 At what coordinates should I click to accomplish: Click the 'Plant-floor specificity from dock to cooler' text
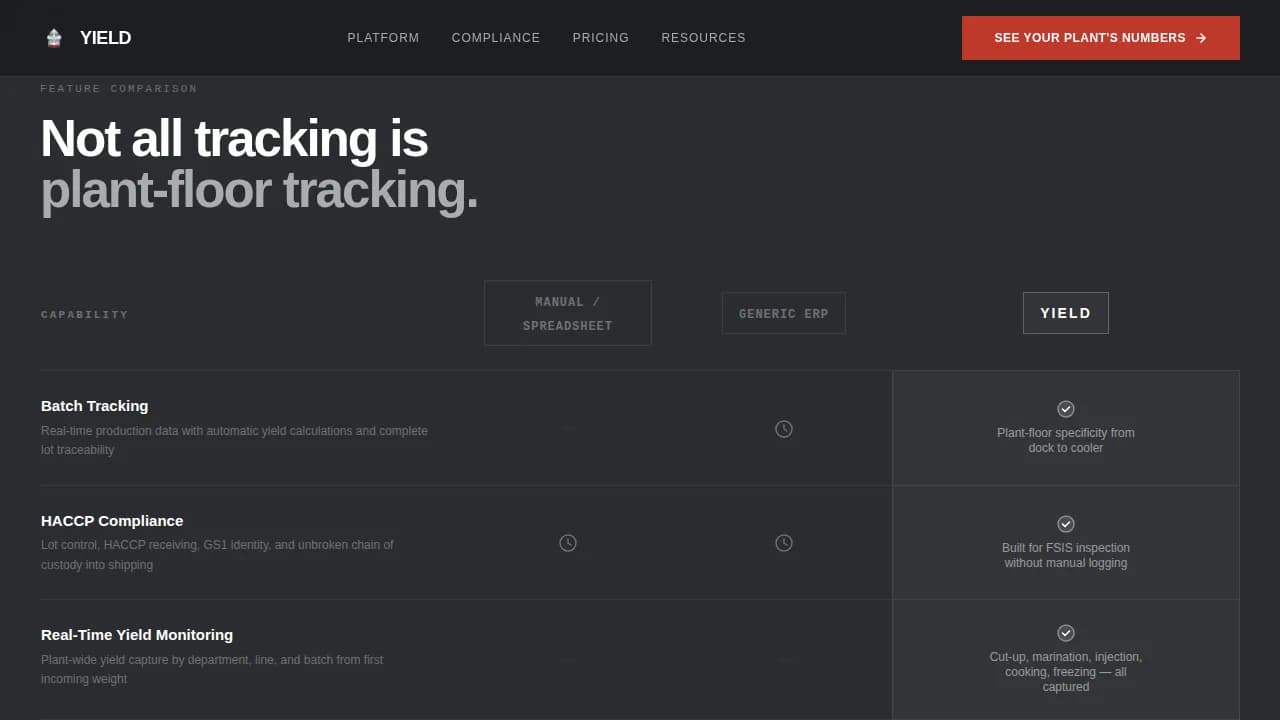1066,440
